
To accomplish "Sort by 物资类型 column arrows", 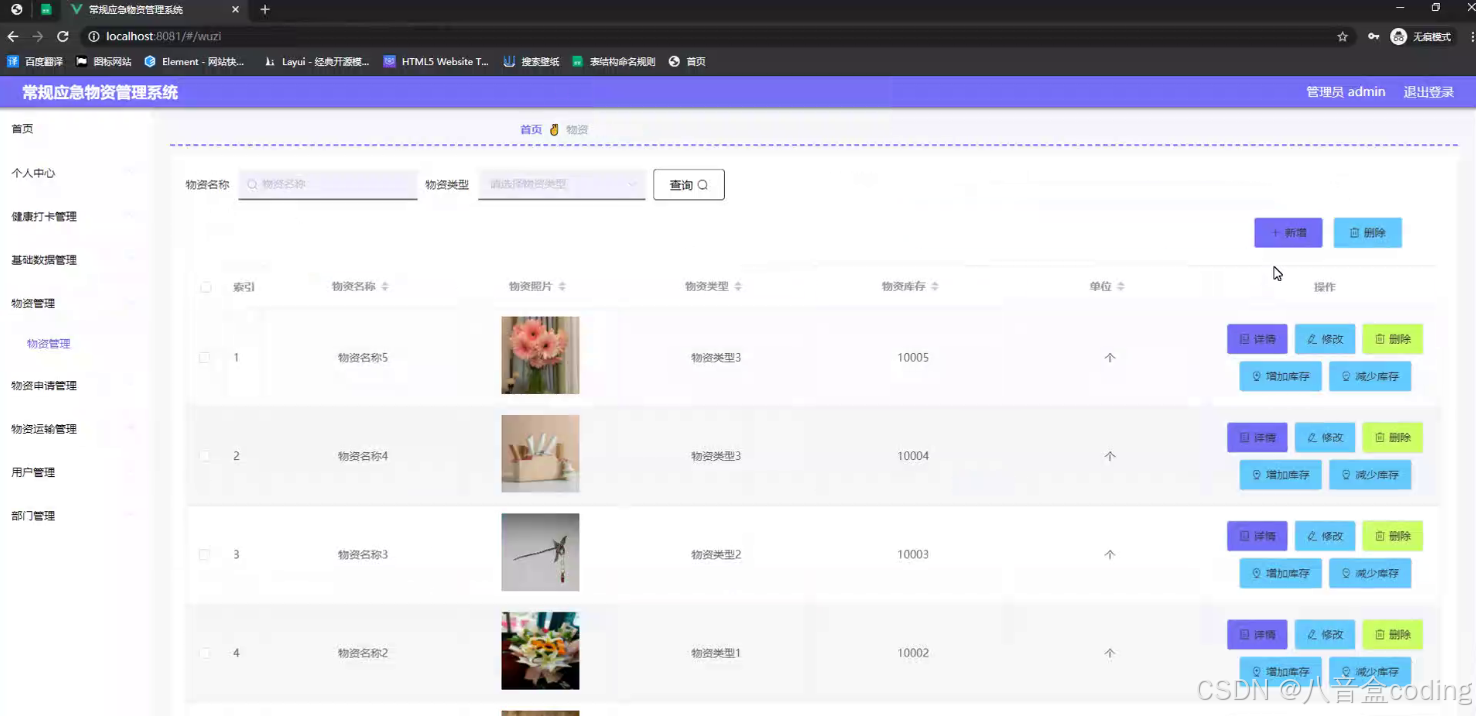I will [x=738, y=287].
